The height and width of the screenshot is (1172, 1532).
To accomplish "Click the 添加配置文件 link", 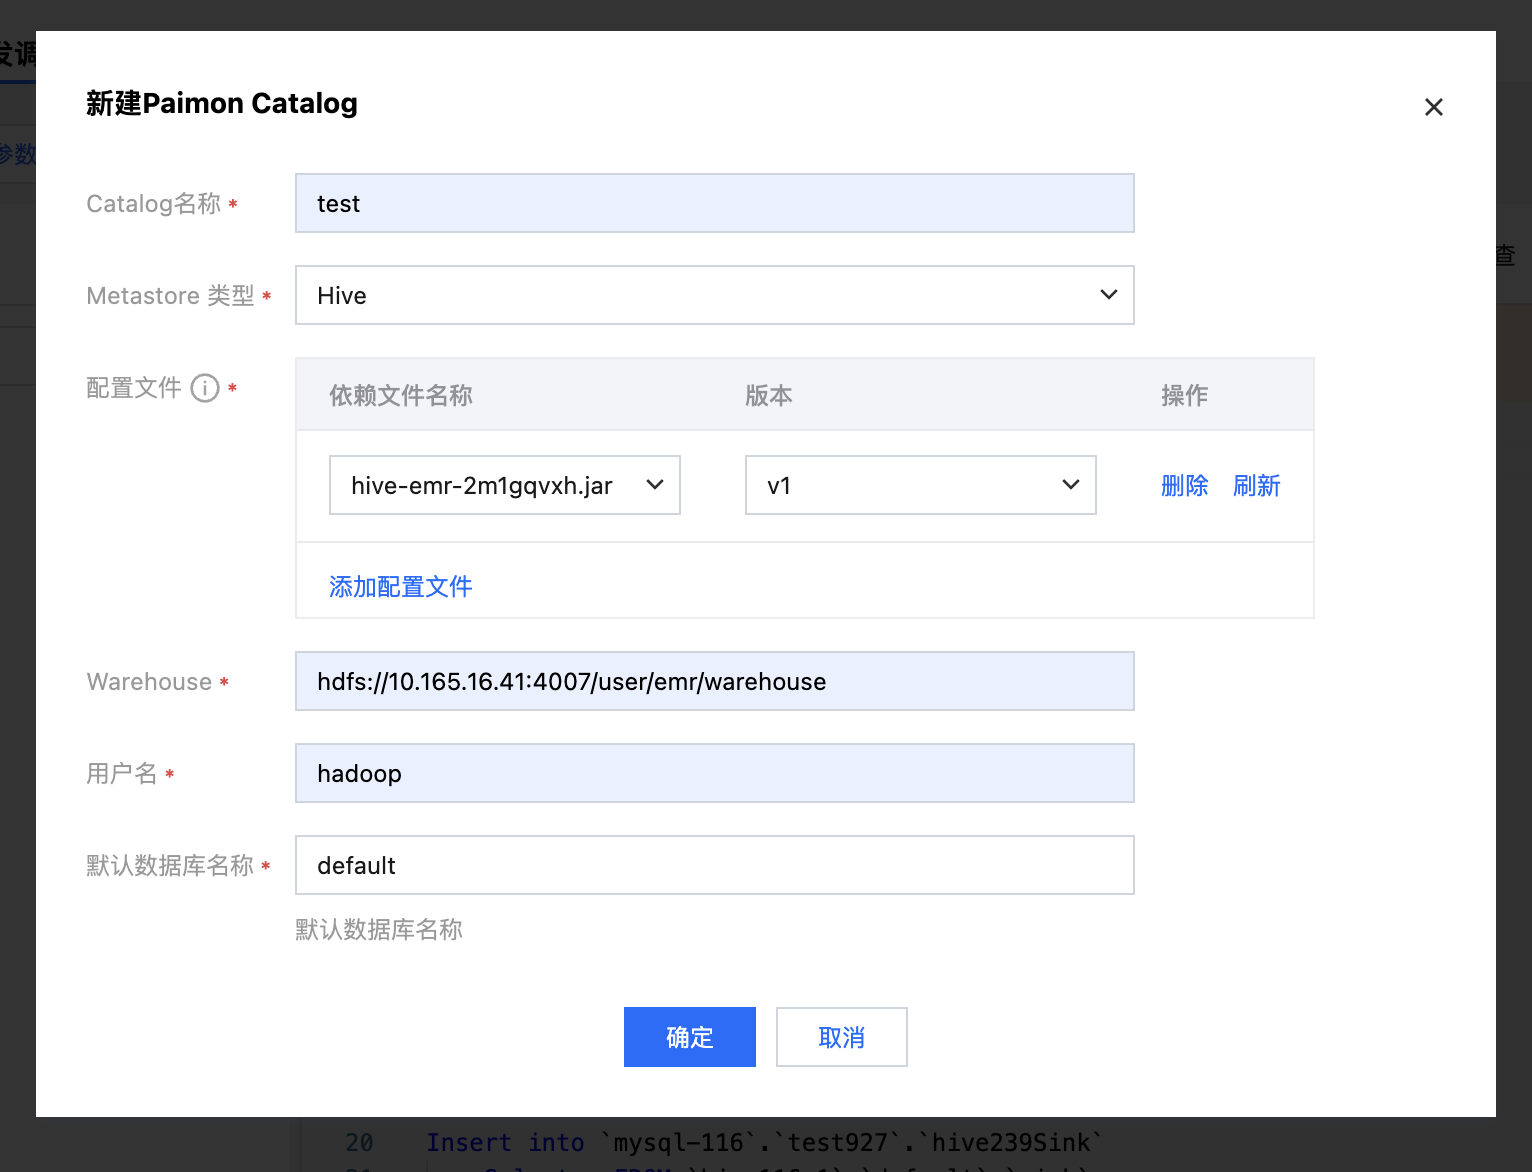I will 400,587.
